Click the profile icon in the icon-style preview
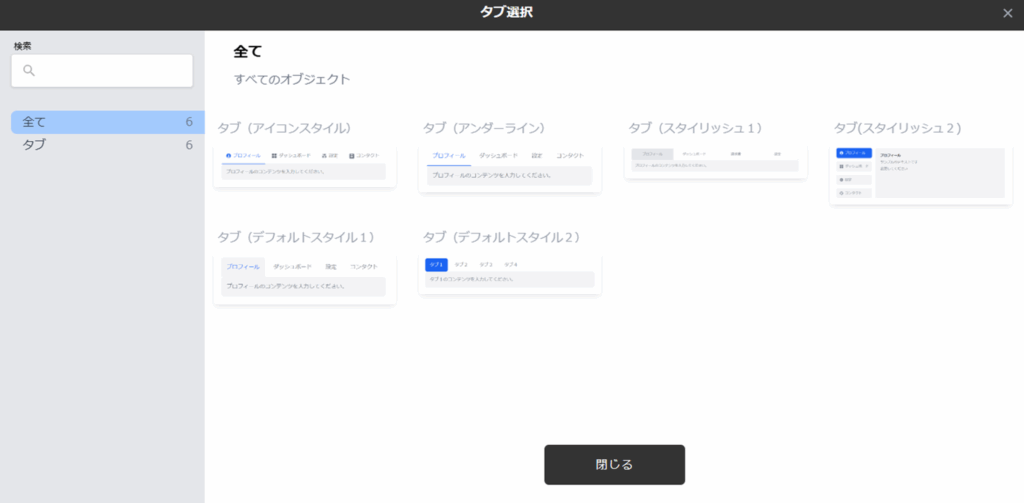 pyautogui.click(x=228, y=156)
